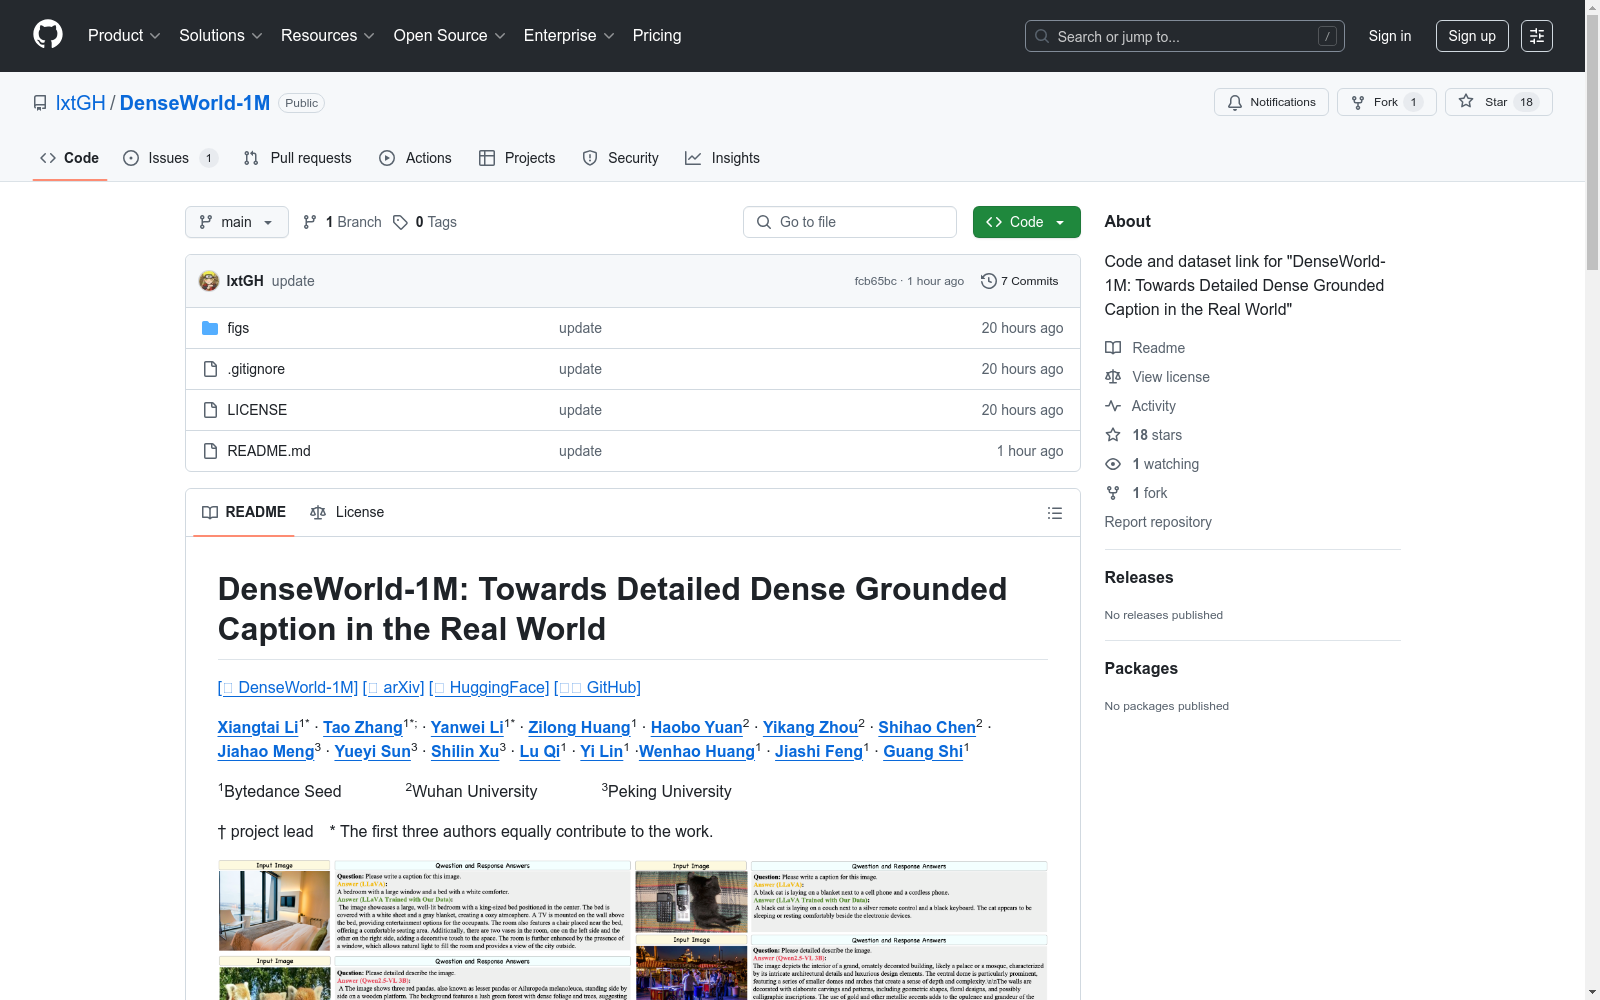Screen dimensions: 1600x1000
Task: Expand the main branch dropdown
Action: click(236, 222)
